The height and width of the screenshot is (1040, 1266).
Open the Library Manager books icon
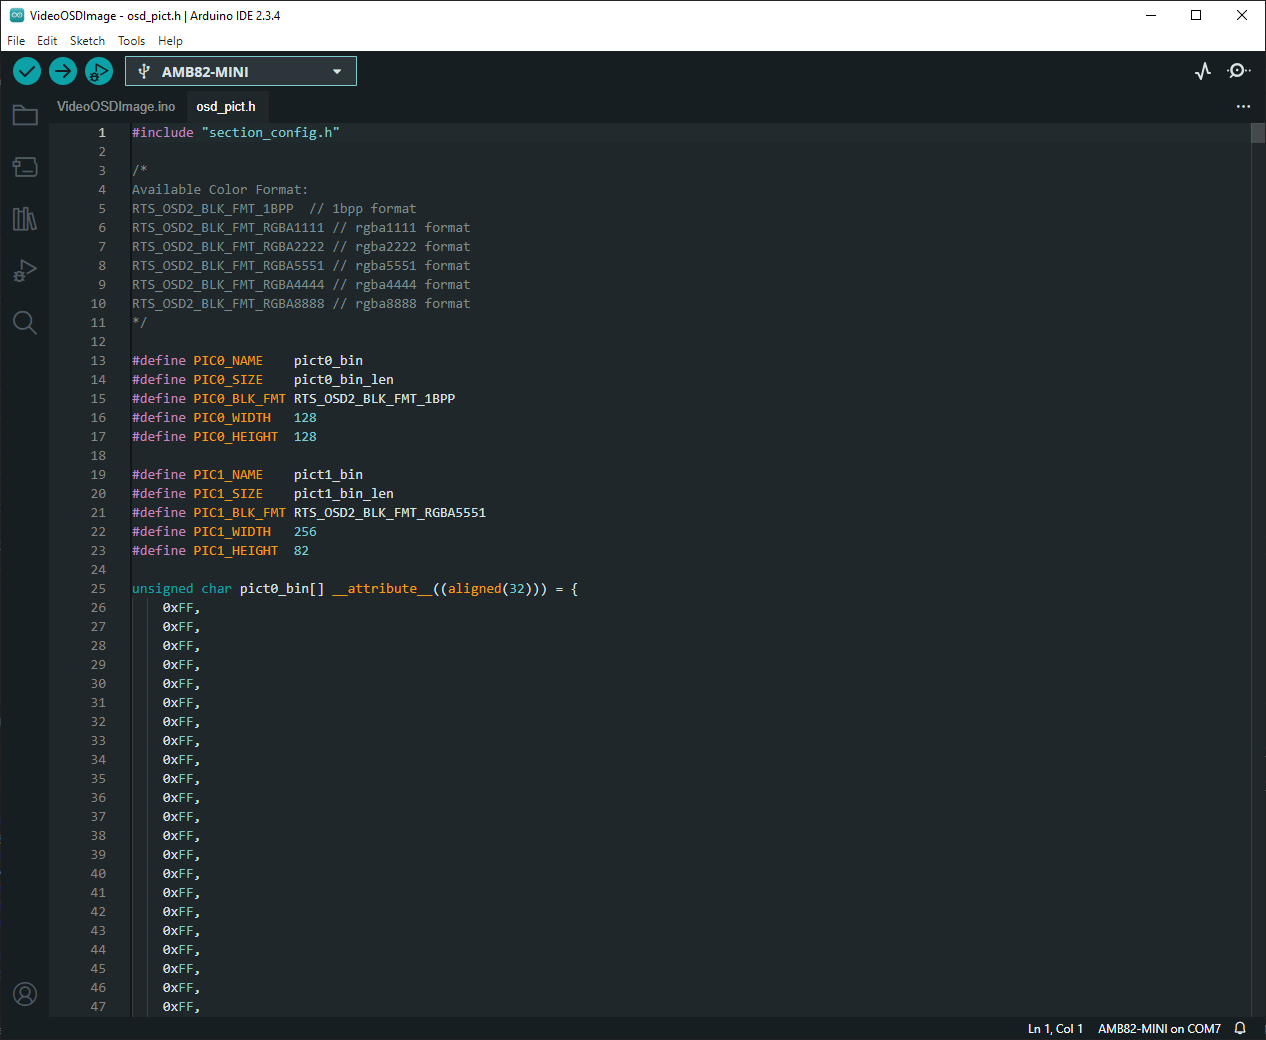[x=25, y=219]
